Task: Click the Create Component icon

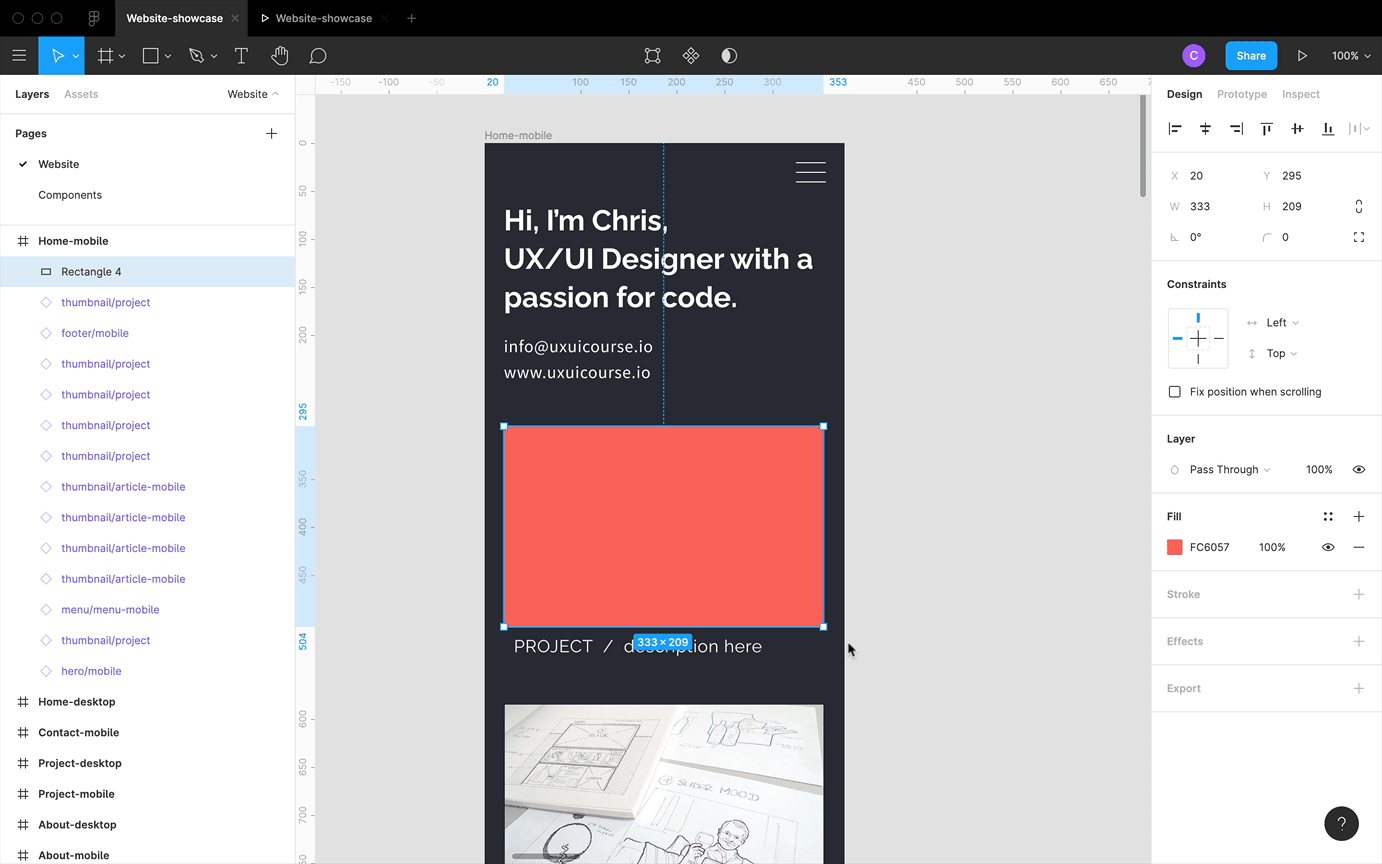Action: click(690, 56)
